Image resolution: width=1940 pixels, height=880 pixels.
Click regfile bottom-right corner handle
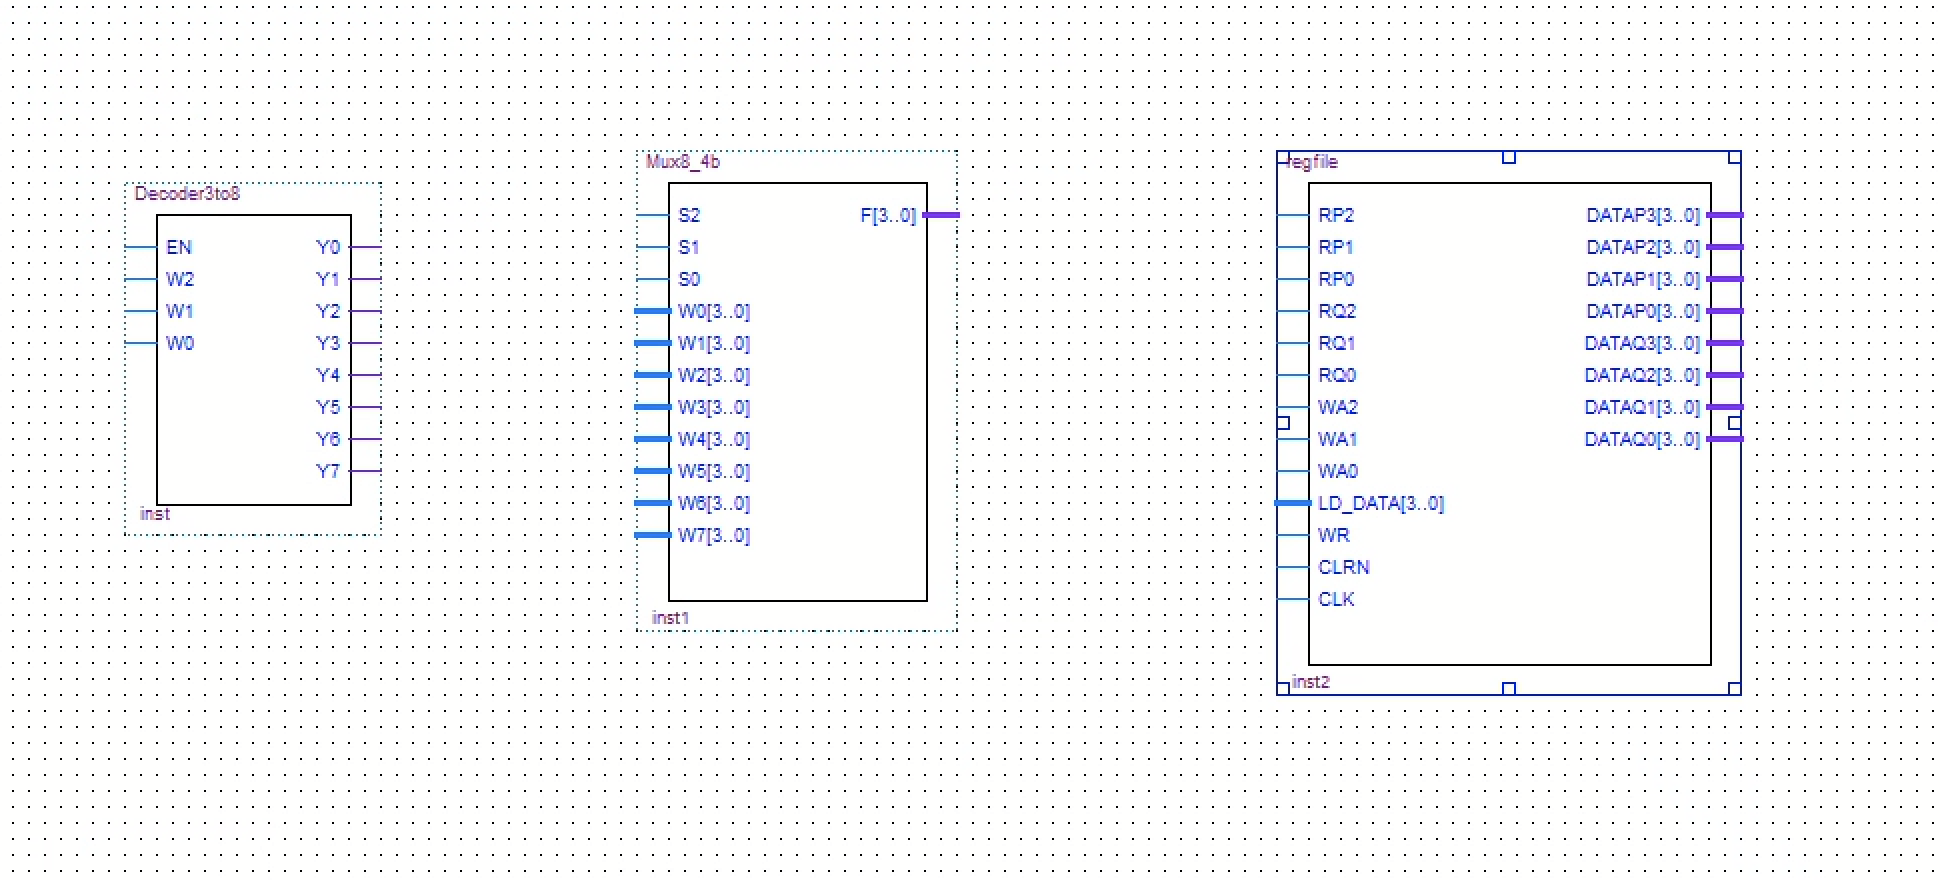(1735, 688)
